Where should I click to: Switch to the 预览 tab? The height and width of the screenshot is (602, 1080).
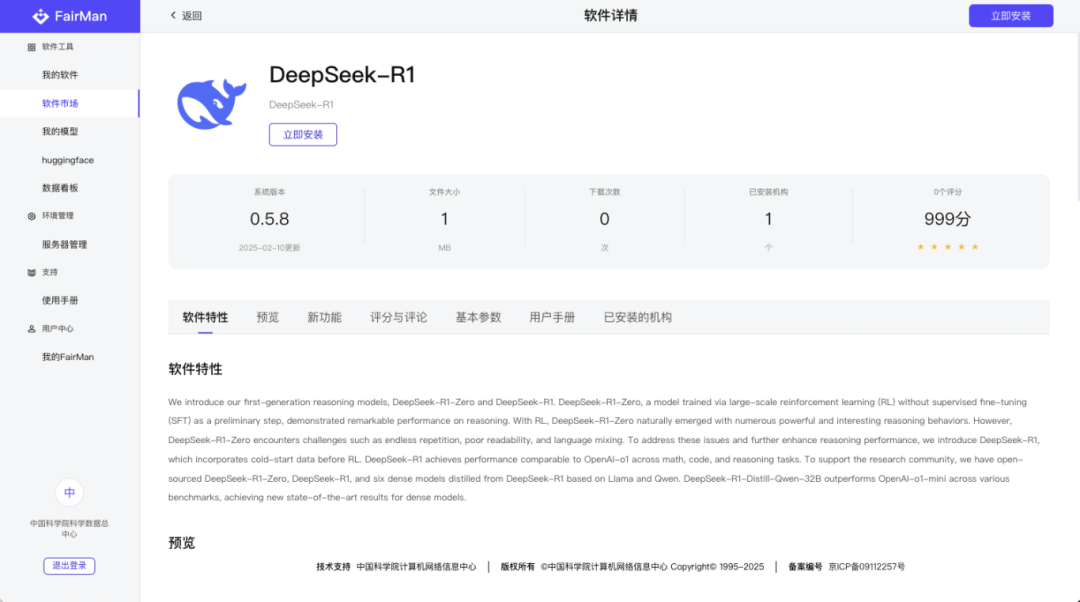[267, 318]
